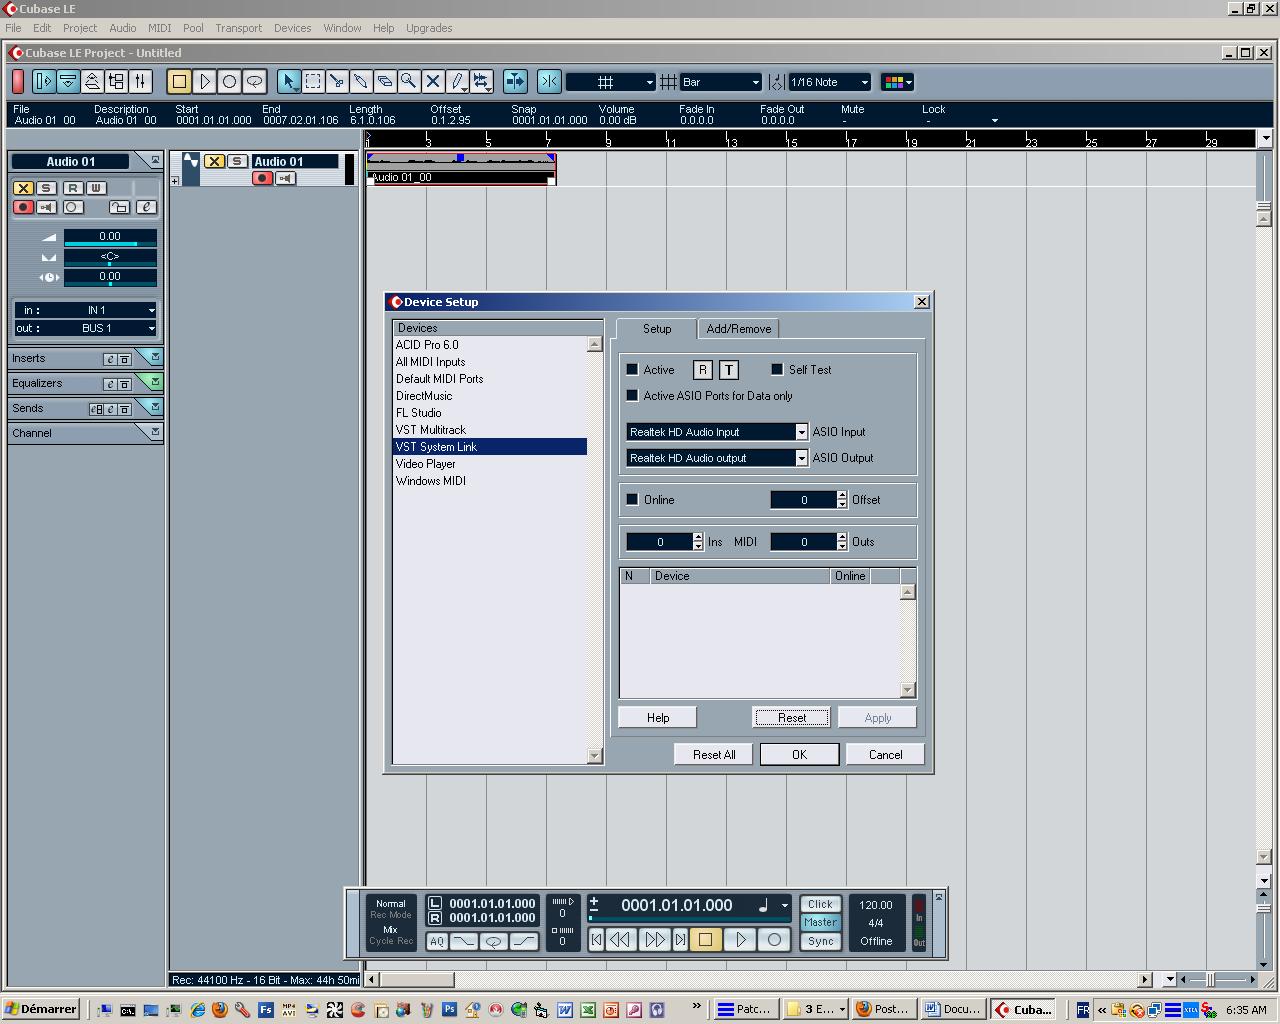Select VST Multitrack in Devices list
Image resolution: width=1280 pixels, height=1024 pixels.
[490, 430]
